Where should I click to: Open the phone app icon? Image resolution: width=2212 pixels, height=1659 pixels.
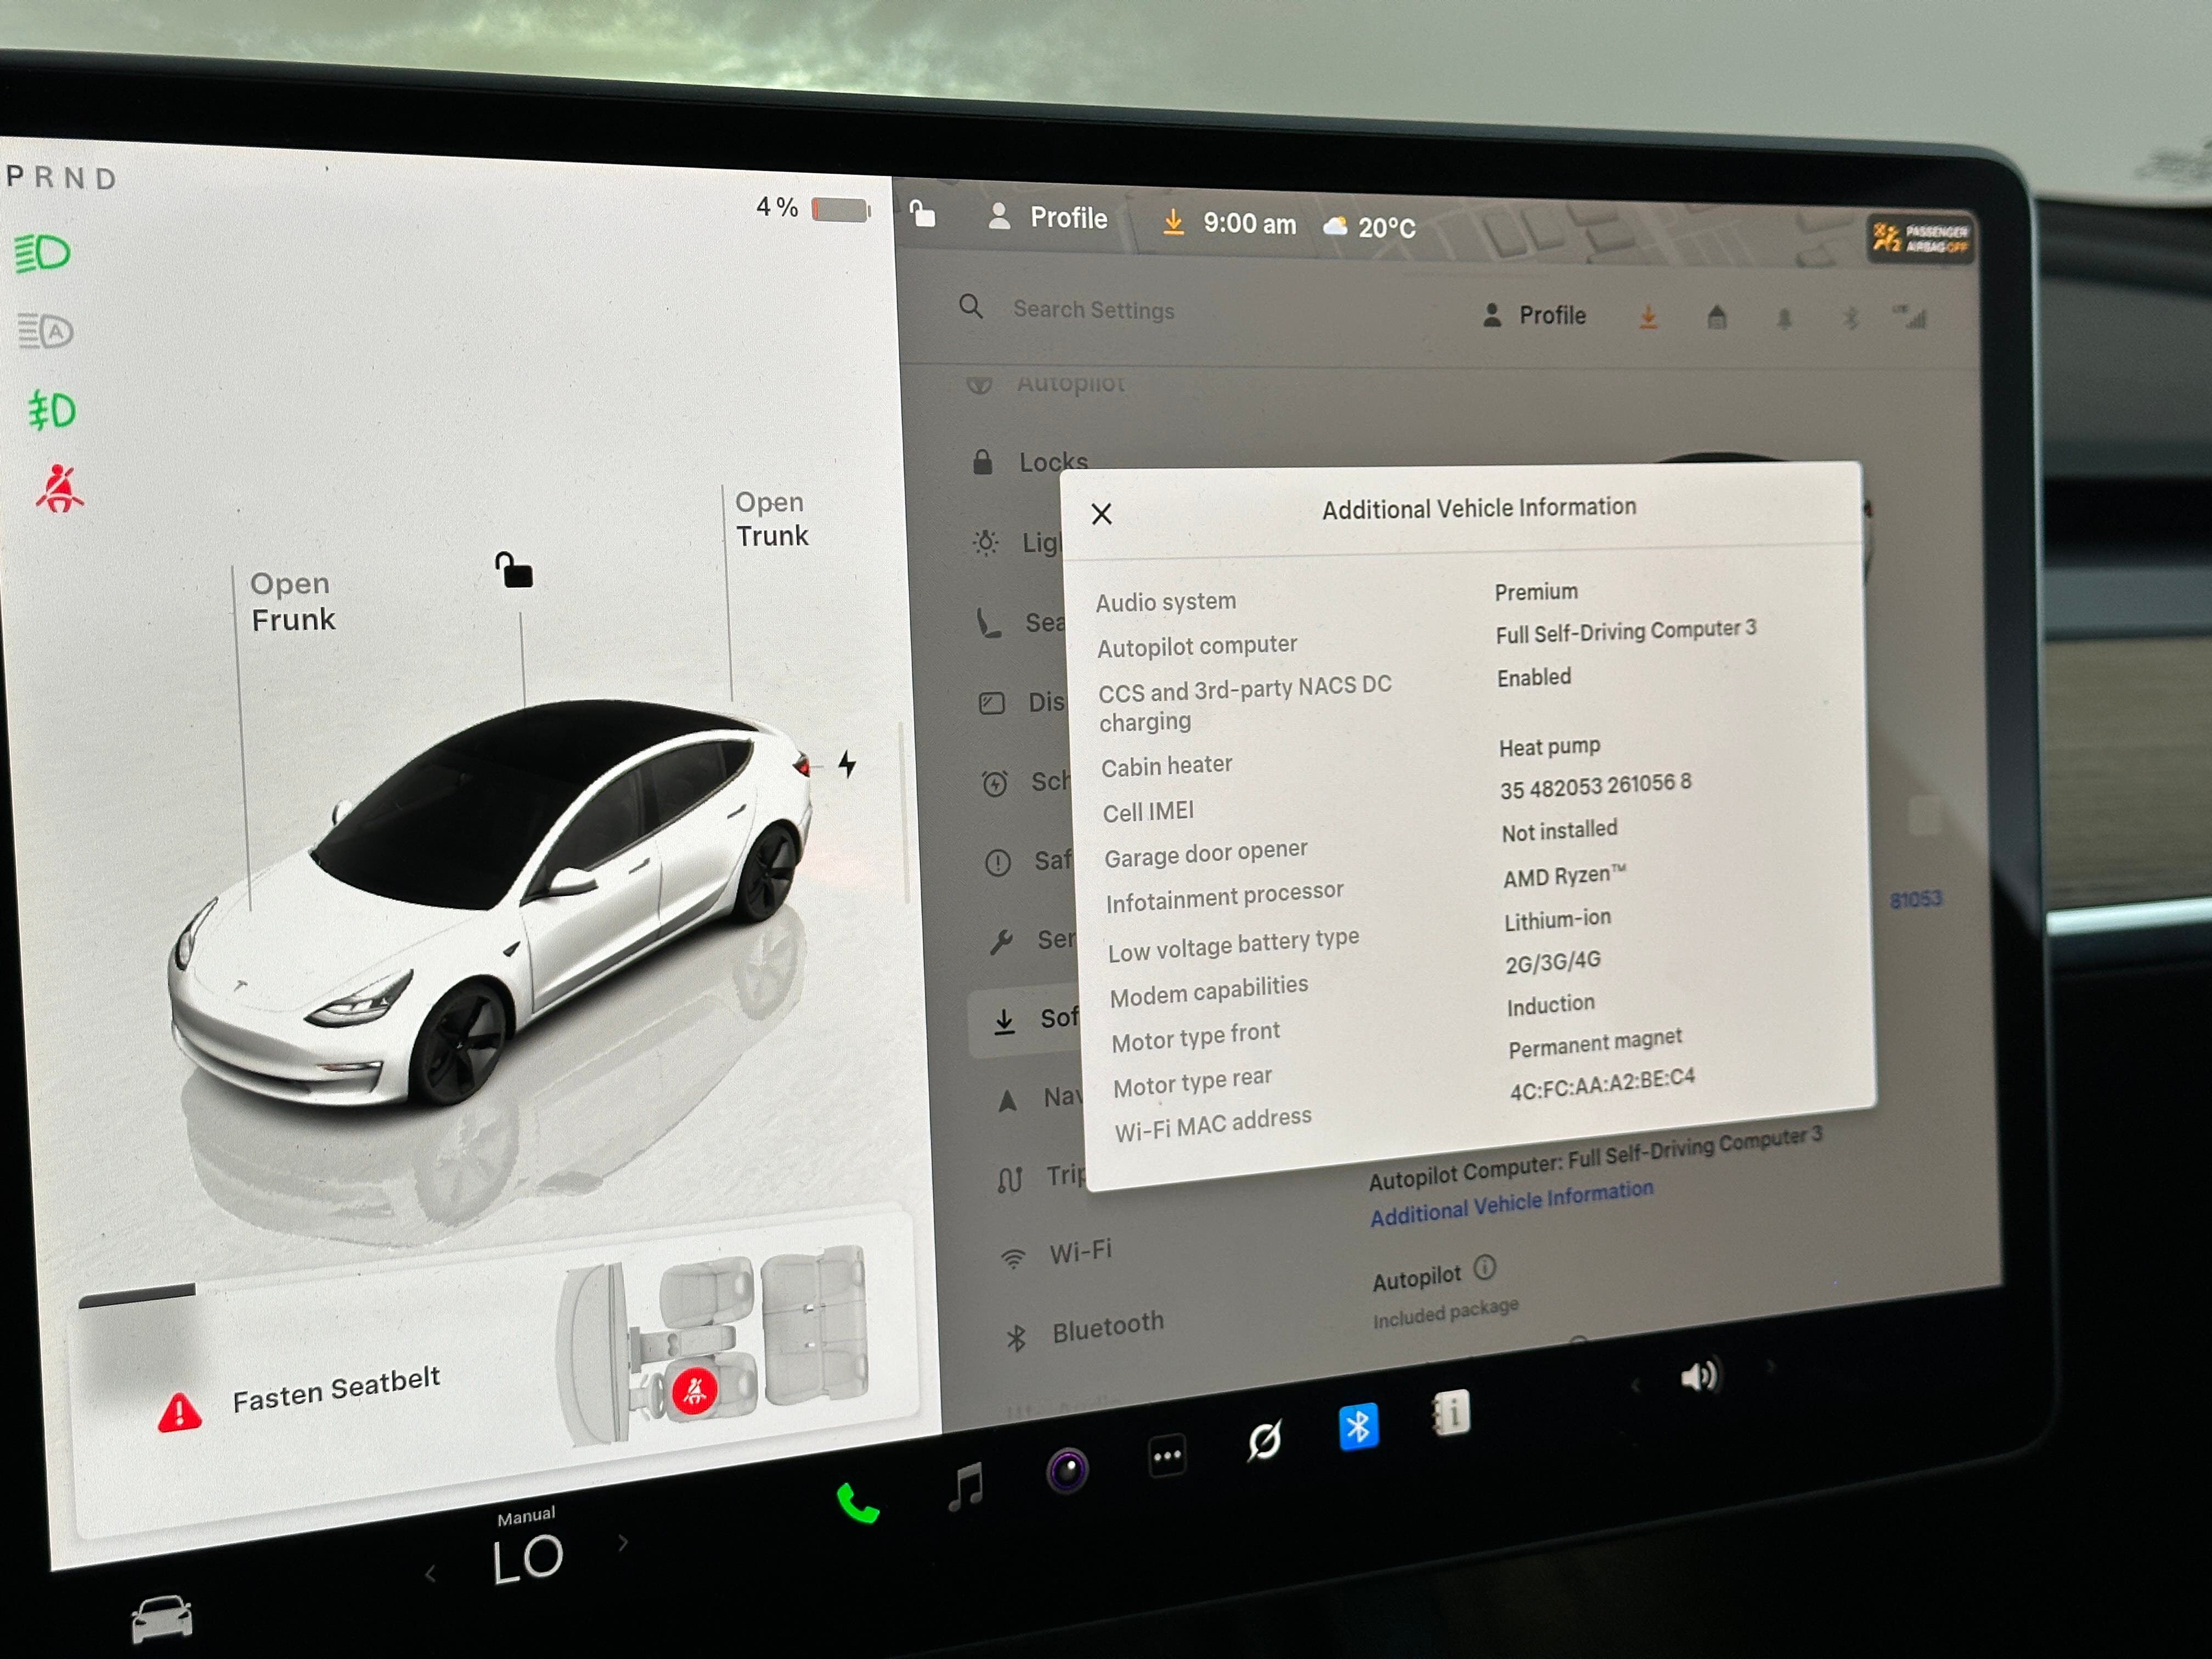click(x=857, y=1503)
